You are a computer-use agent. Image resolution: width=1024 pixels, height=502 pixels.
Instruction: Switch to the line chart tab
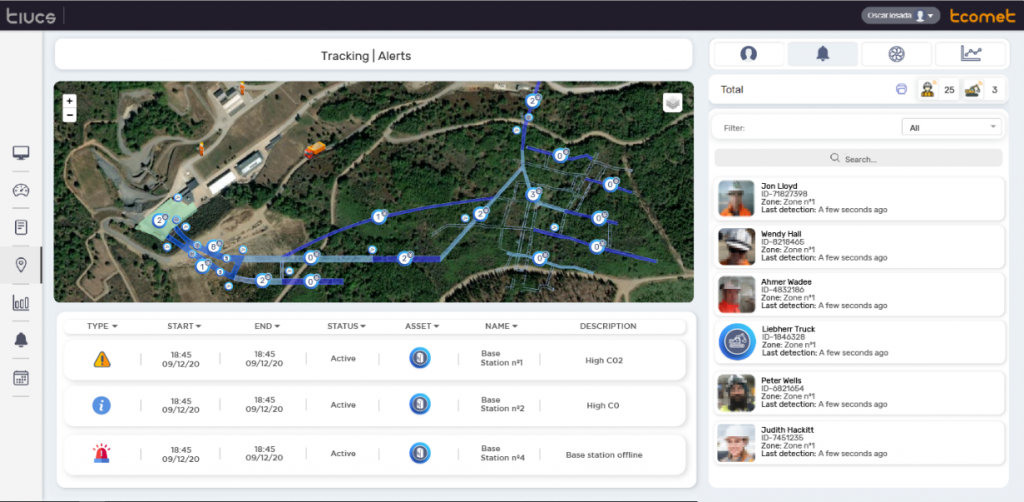click(x=970, y=54)
